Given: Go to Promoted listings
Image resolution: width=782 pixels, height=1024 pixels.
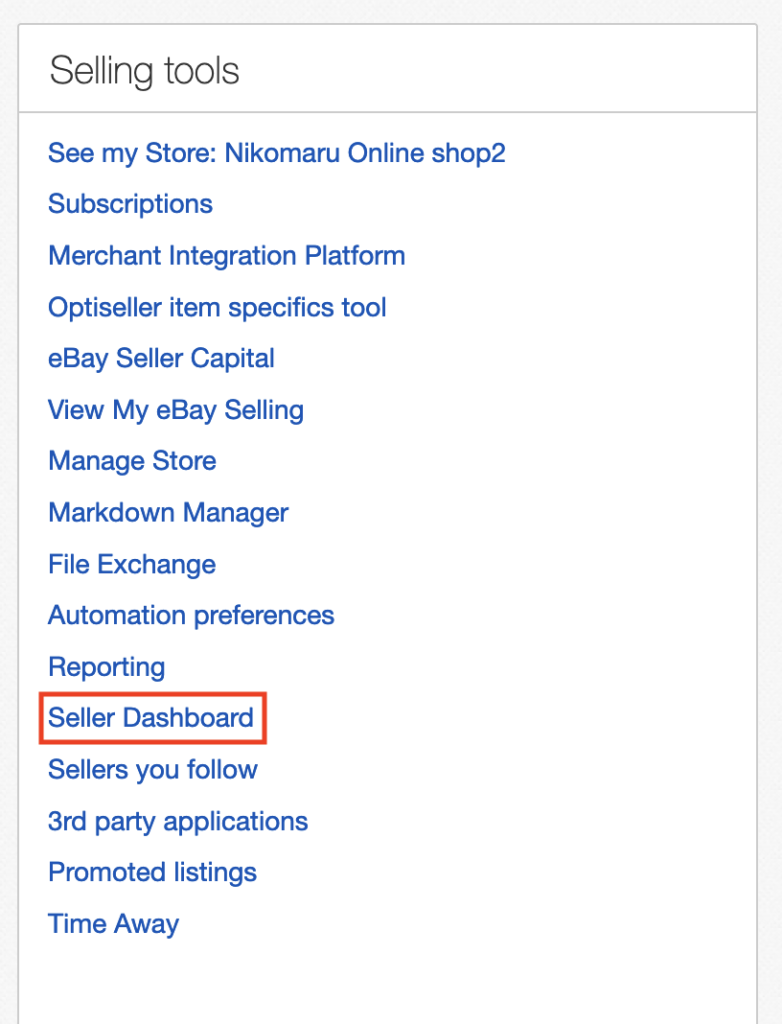Looking at the screenshot, I should coord(152,872).
